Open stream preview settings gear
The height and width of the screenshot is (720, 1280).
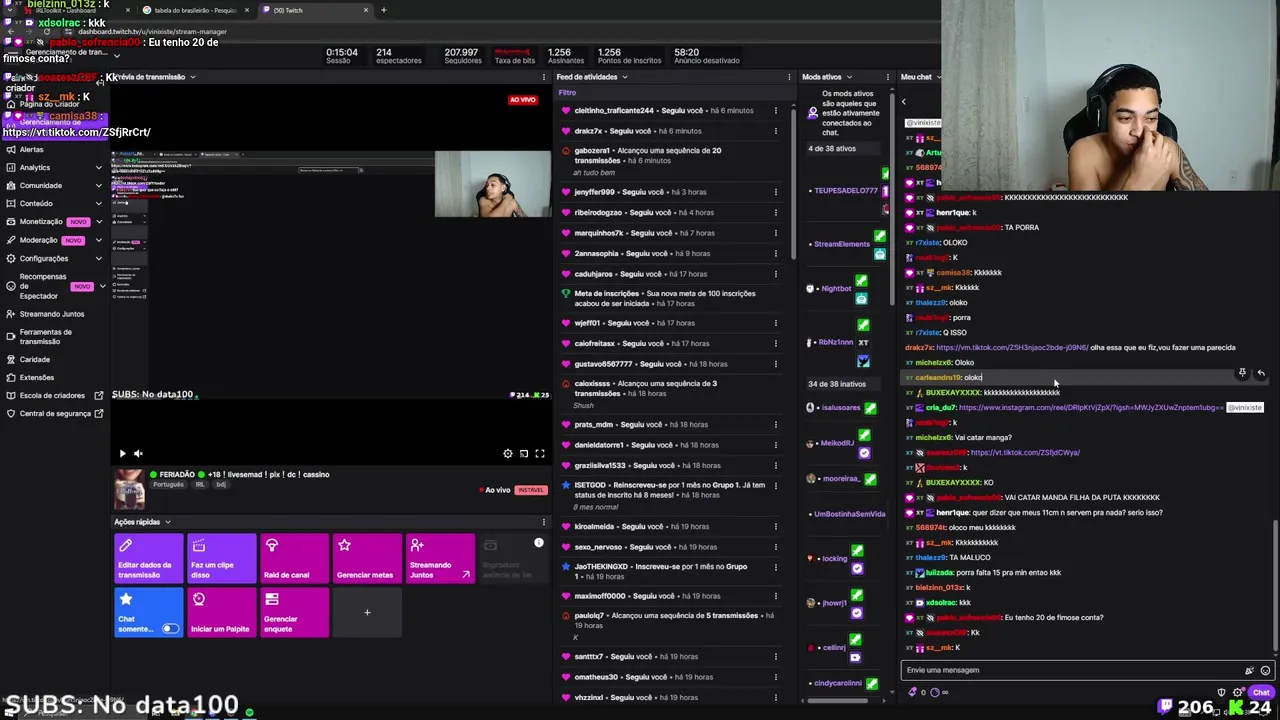pyautogui.click(x=508, y=453)
